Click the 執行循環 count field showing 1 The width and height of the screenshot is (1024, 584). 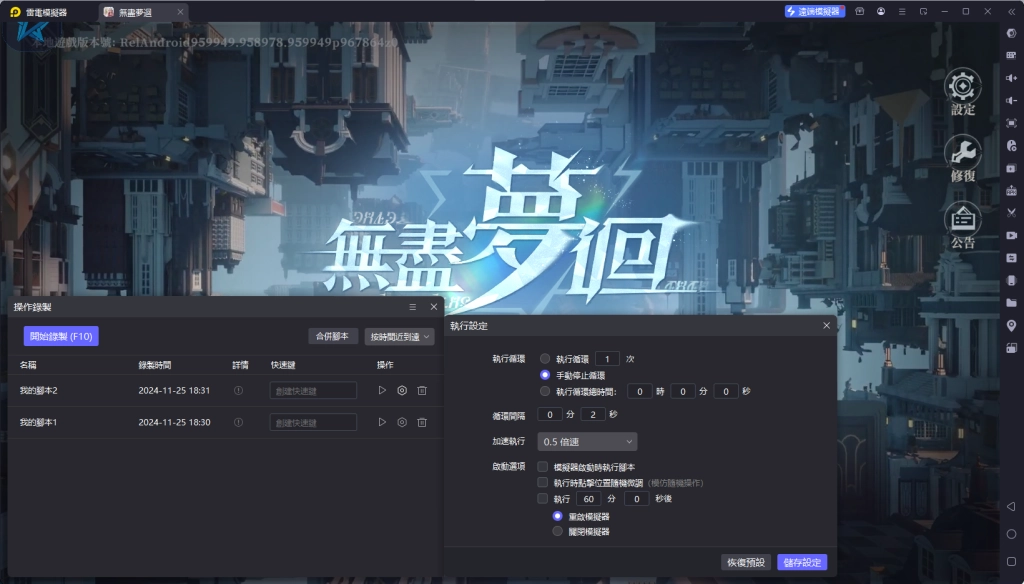point(607,359)
